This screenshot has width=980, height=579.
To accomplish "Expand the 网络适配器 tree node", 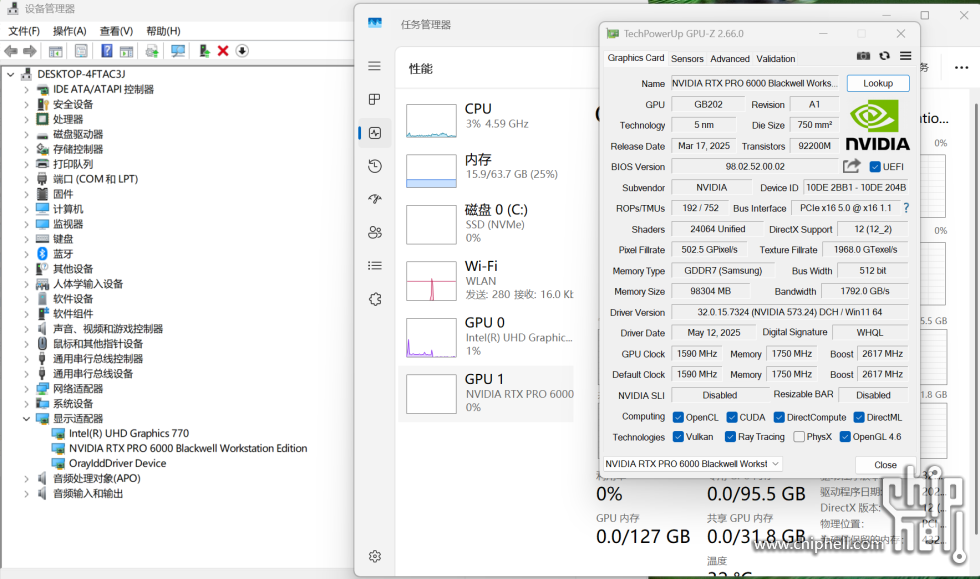I will 26,389.
